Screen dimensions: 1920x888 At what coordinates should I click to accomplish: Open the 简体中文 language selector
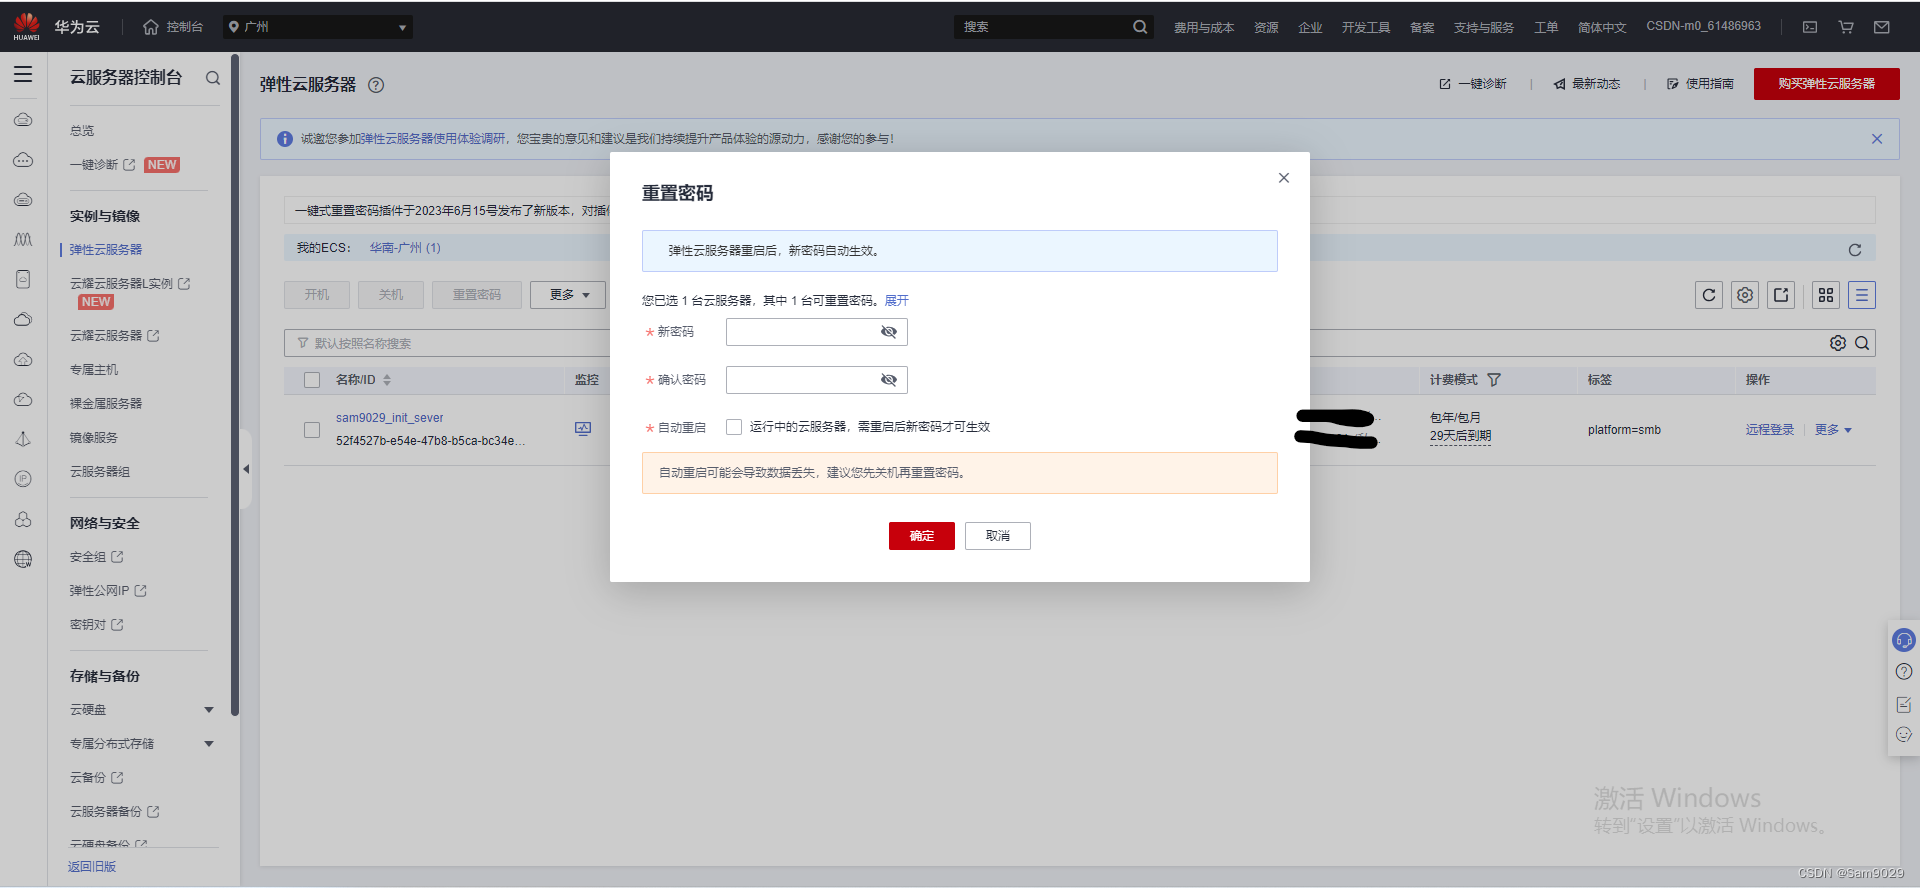(1602, 27)
